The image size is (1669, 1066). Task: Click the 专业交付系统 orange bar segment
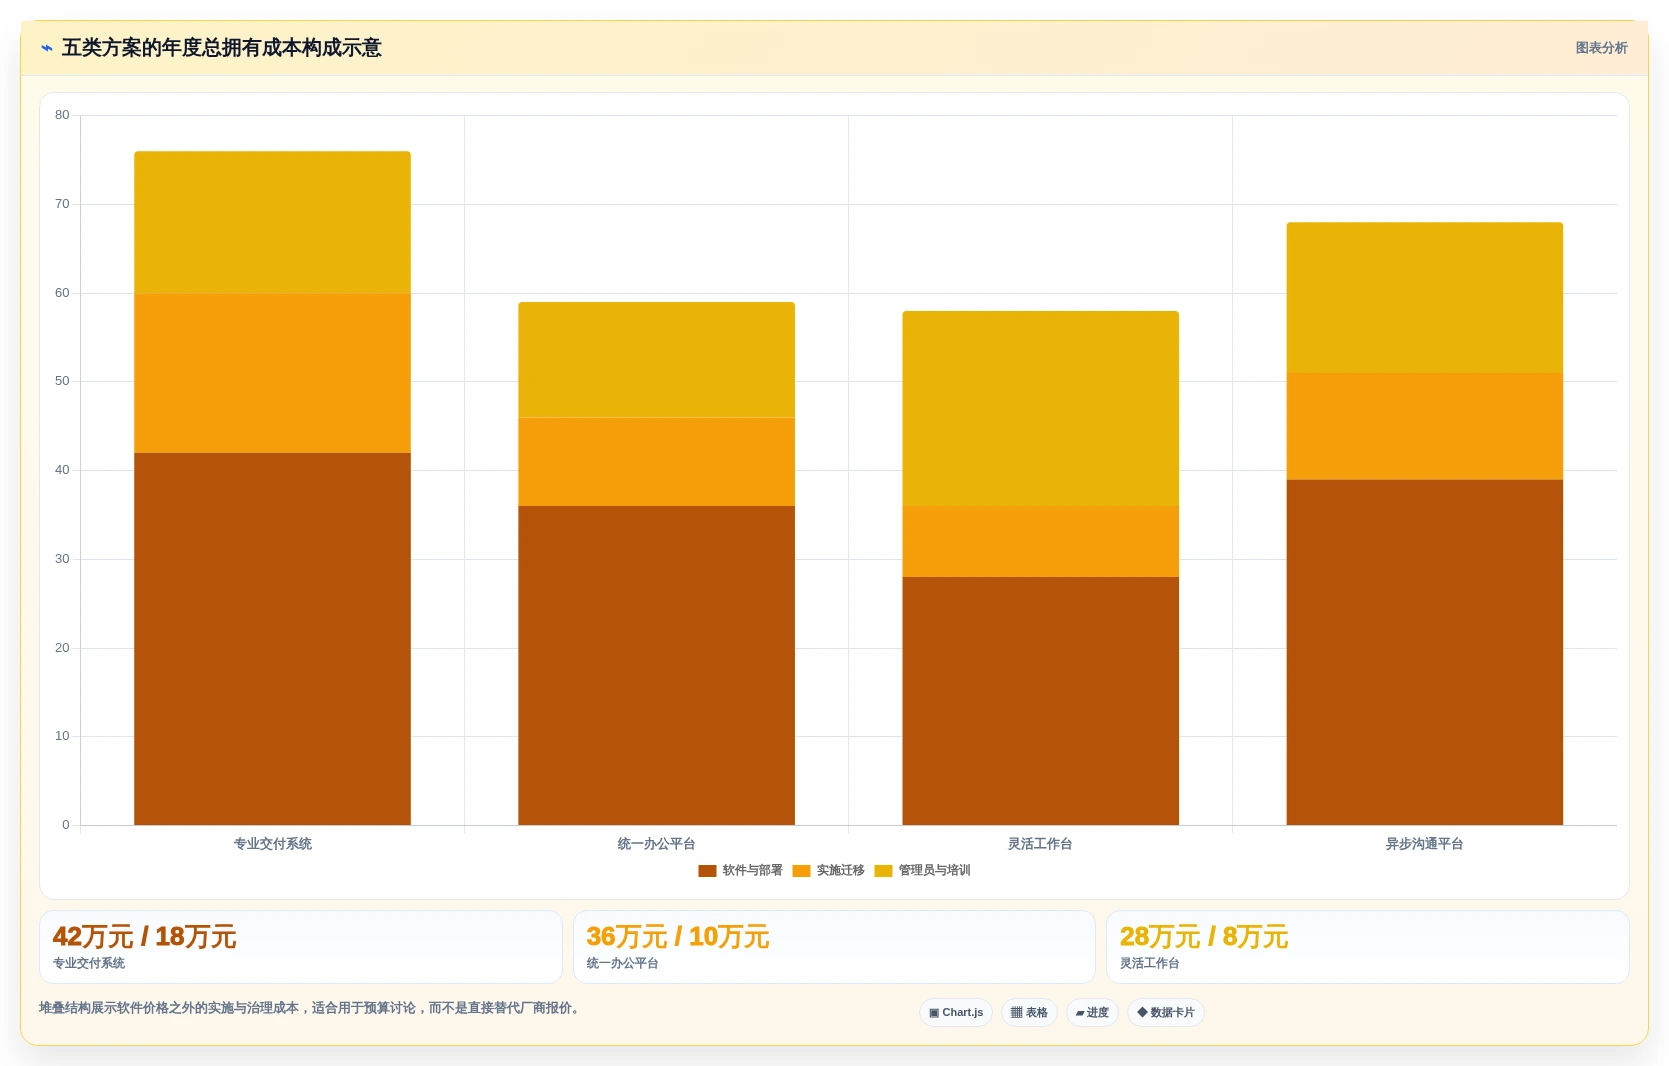(272, 373)
